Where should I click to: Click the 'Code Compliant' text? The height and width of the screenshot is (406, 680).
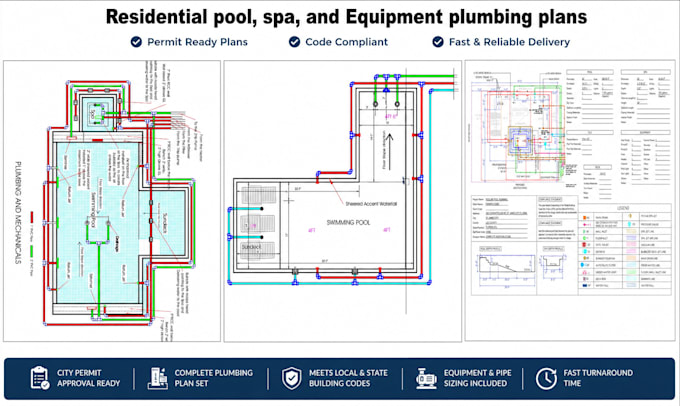[347, 42]
